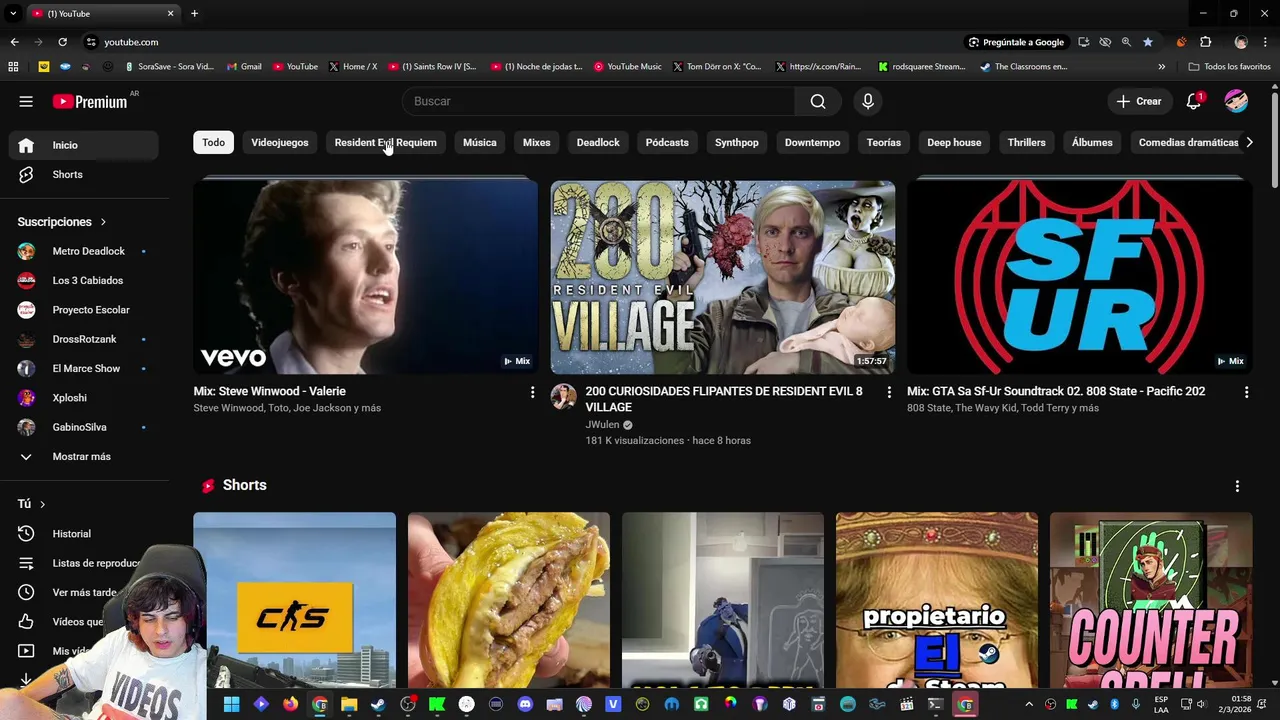This screenshot has height=720, width=1280.
Task: Click the magnifier search button
Action: tap(818, 101)
